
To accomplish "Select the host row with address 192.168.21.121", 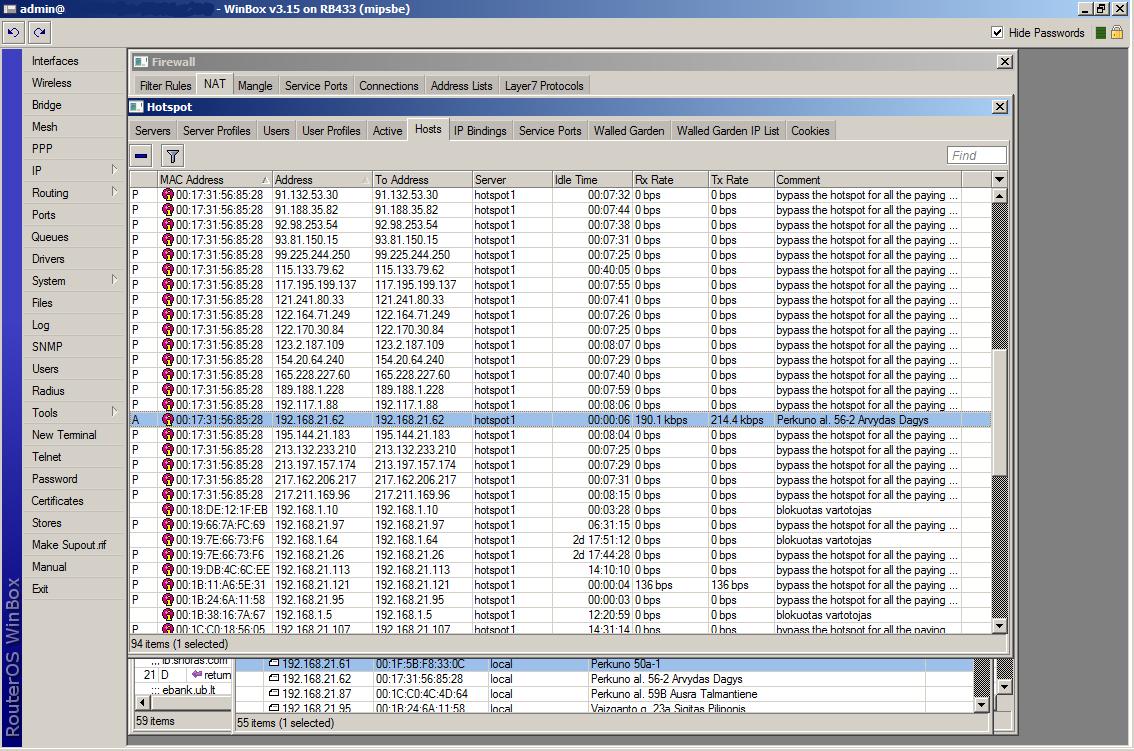I will click(x=560, y=585).
